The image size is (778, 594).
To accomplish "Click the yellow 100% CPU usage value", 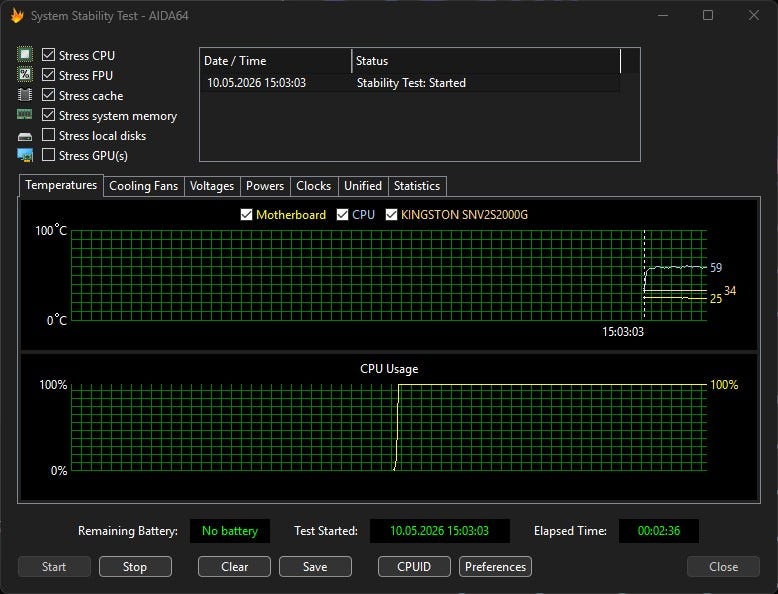I will coord(724,385).
